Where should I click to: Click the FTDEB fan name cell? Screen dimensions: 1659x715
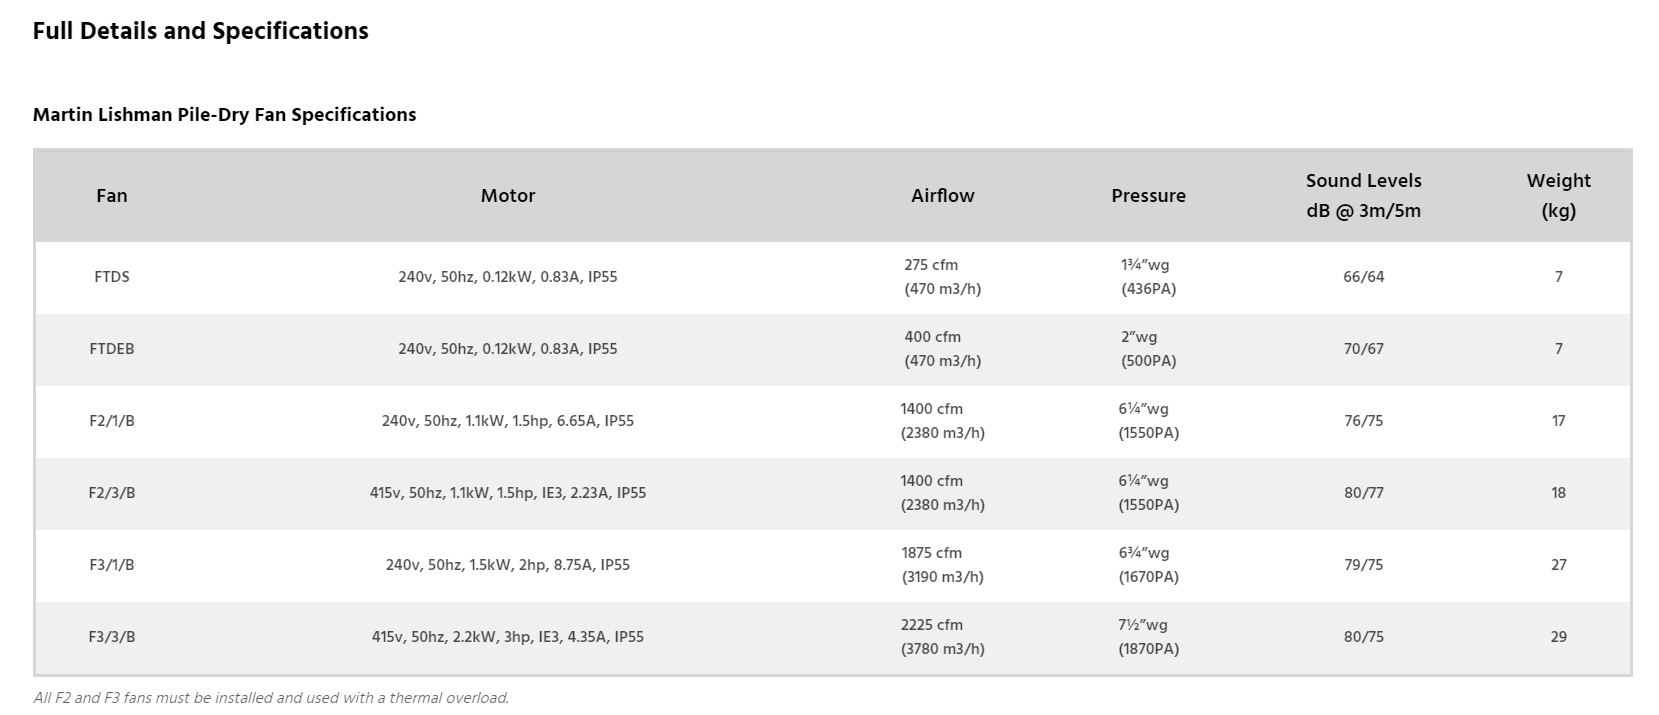point(112,349)
